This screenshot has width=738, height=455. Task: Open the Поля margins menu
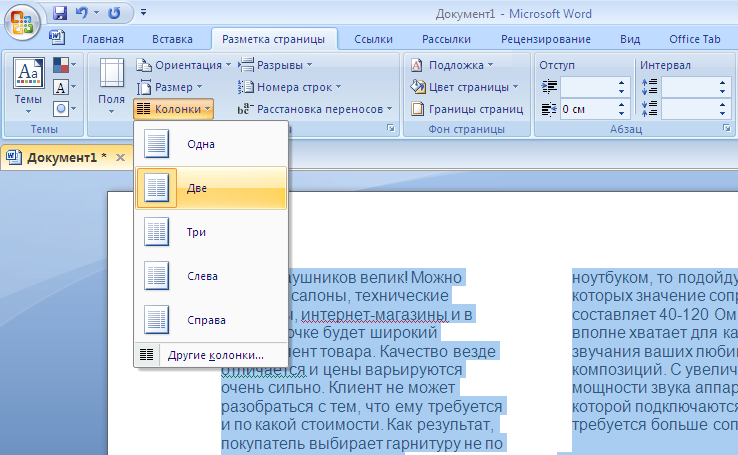(x=112, y=86)
